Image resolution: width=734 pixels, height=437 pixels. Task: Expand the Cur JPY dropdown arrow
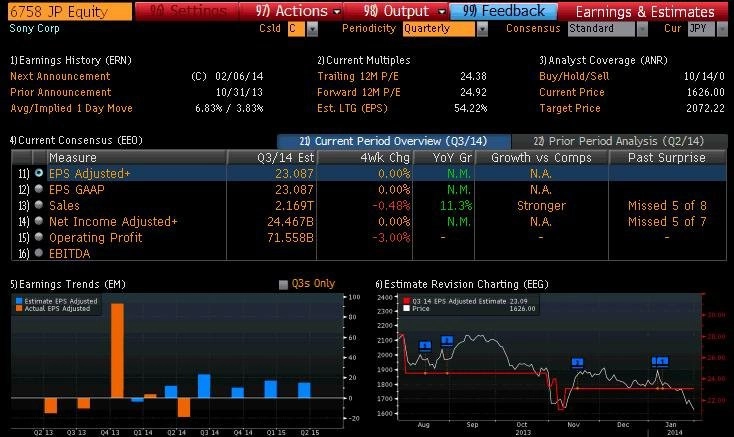[x=722, y=29]
